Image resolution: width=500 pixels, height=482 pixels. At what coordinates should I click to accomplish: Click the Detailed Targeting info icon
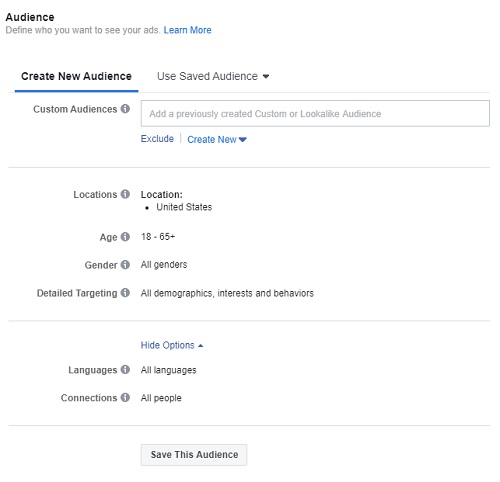tap(125, 293)
